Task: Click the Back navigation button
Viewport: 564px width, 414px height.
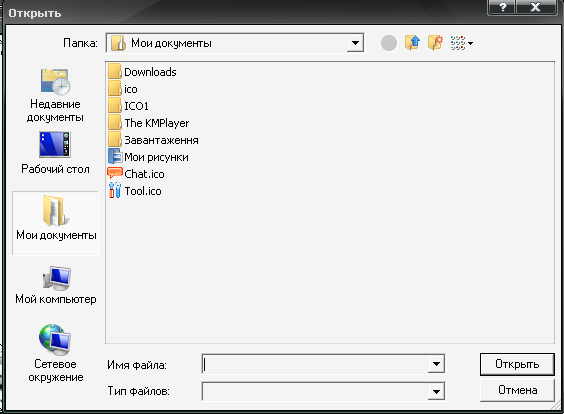Action: [389, 43]
